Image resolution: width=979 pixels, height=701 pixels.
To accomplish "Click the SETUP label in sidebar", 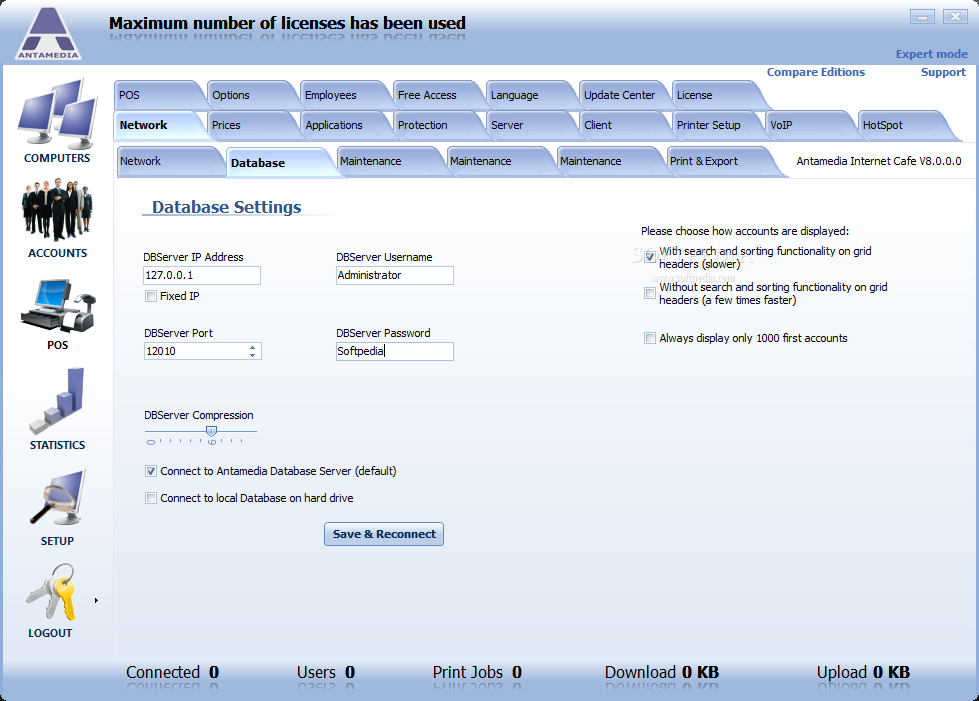I will pos(57,541).
